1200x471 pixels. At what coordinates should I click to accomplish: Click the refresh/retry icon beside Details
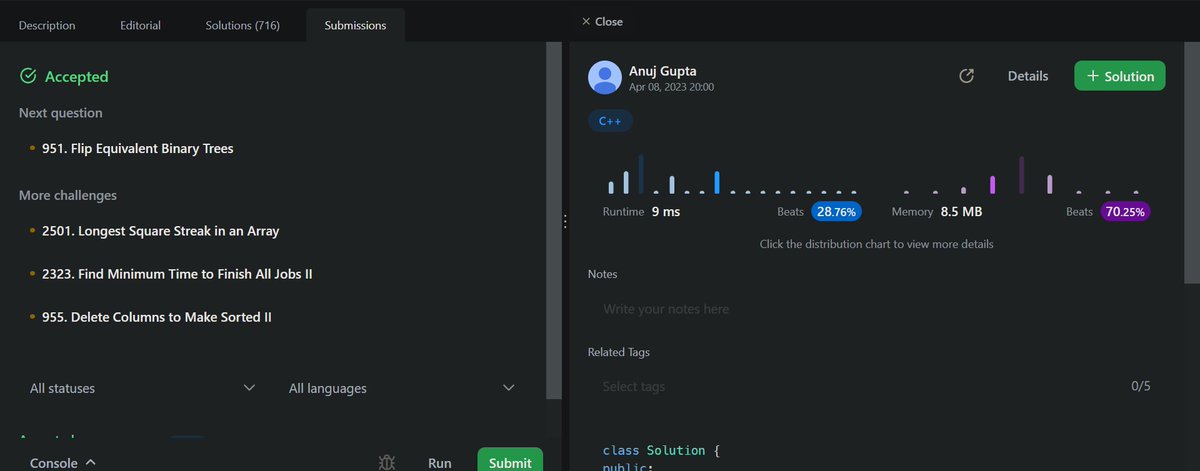[x=966, y=76]
